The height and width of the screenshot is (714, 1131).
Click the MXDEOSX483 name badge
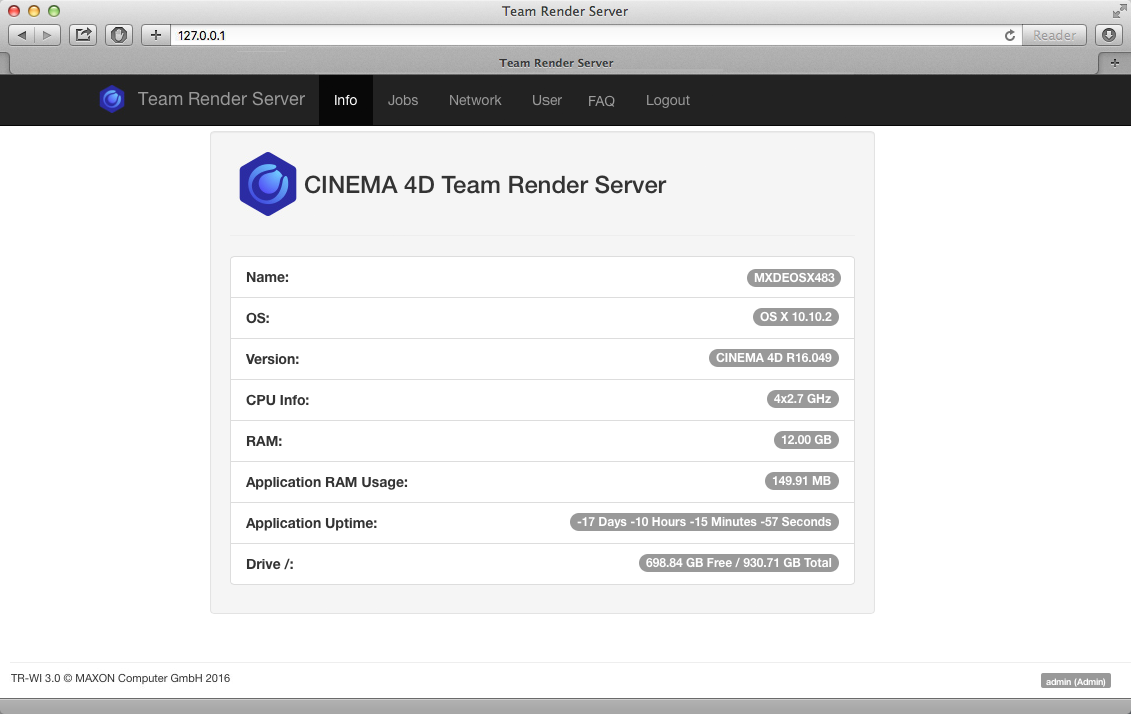pos(793,278)
